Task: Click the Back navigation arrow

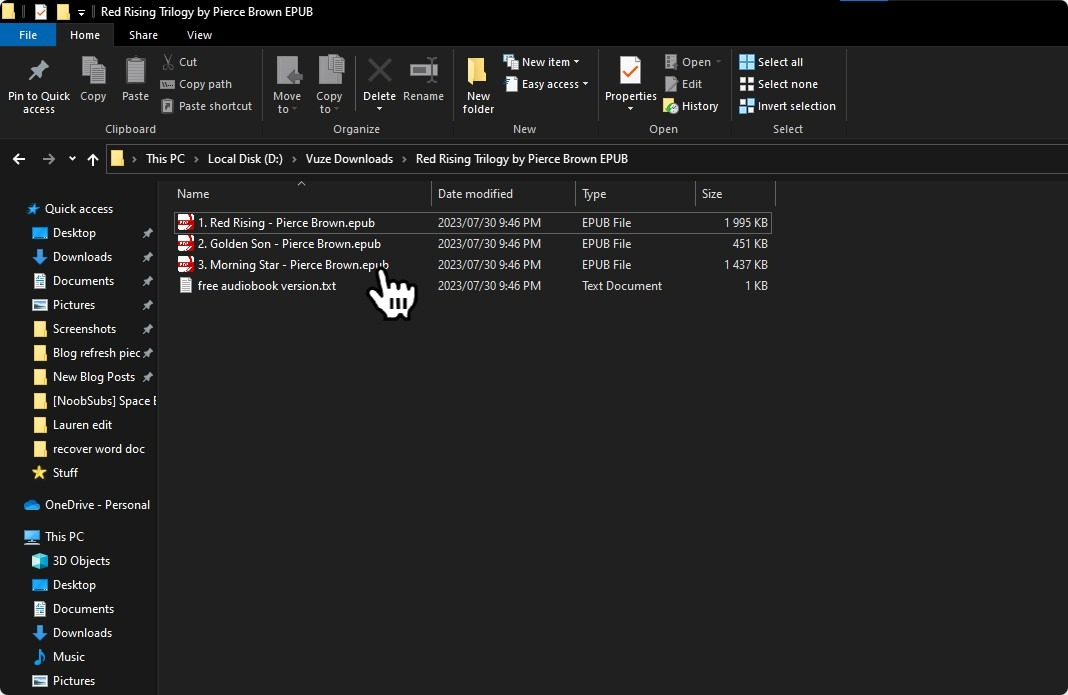Action: 19,159
